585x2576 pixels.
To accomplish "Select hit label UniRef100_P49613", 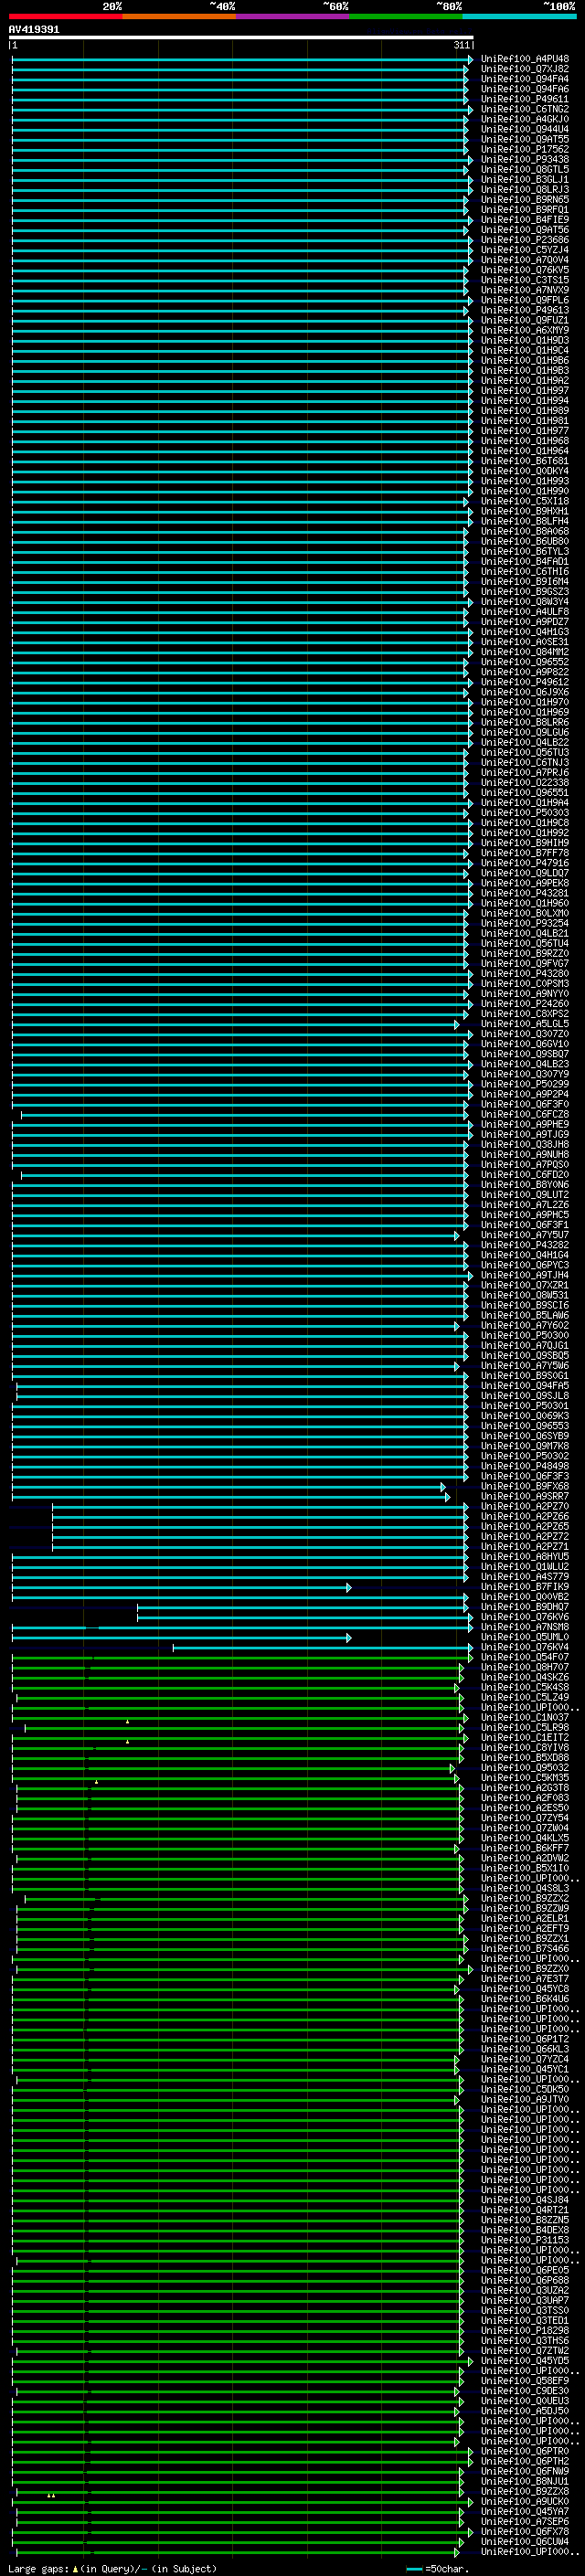I will [525, 310].
